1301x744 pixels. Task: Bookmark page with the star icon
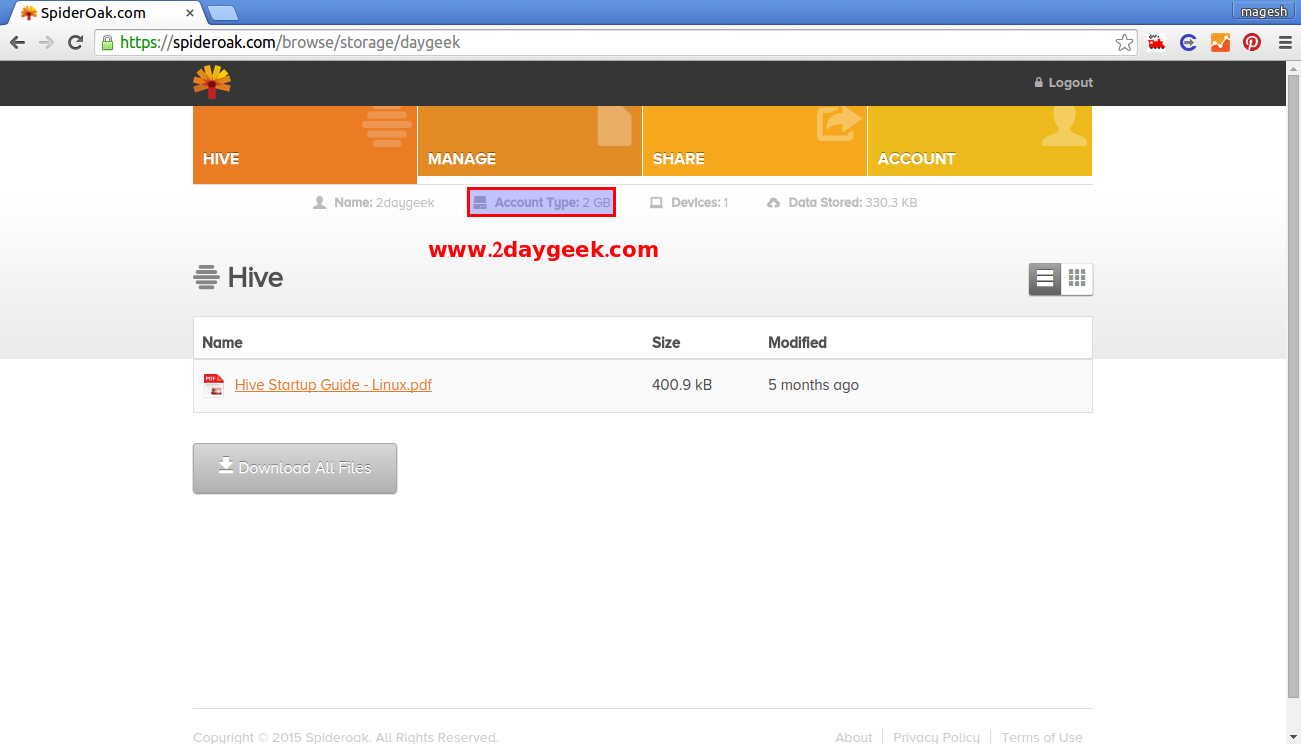tap(1125, 42)
